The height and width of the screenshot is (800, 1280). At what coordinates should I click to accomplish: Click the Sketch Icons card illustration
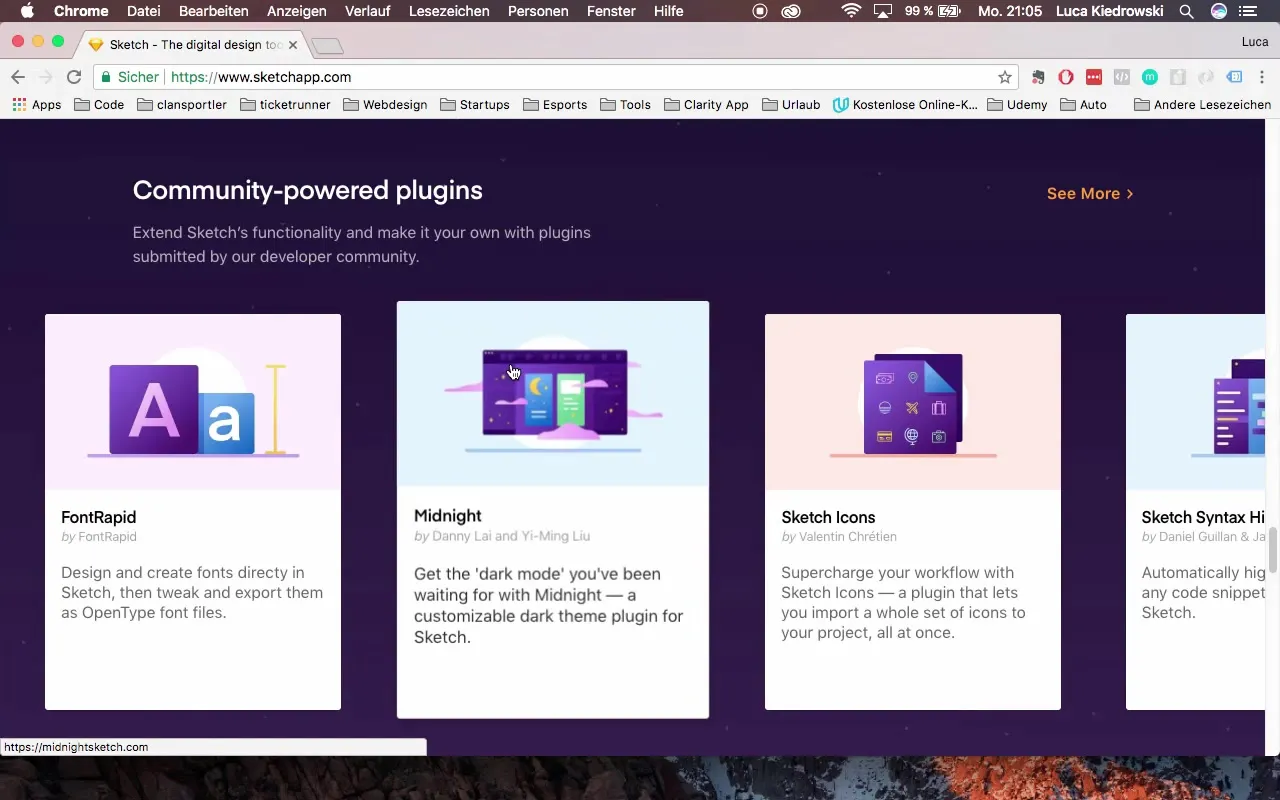coord(913,402)
